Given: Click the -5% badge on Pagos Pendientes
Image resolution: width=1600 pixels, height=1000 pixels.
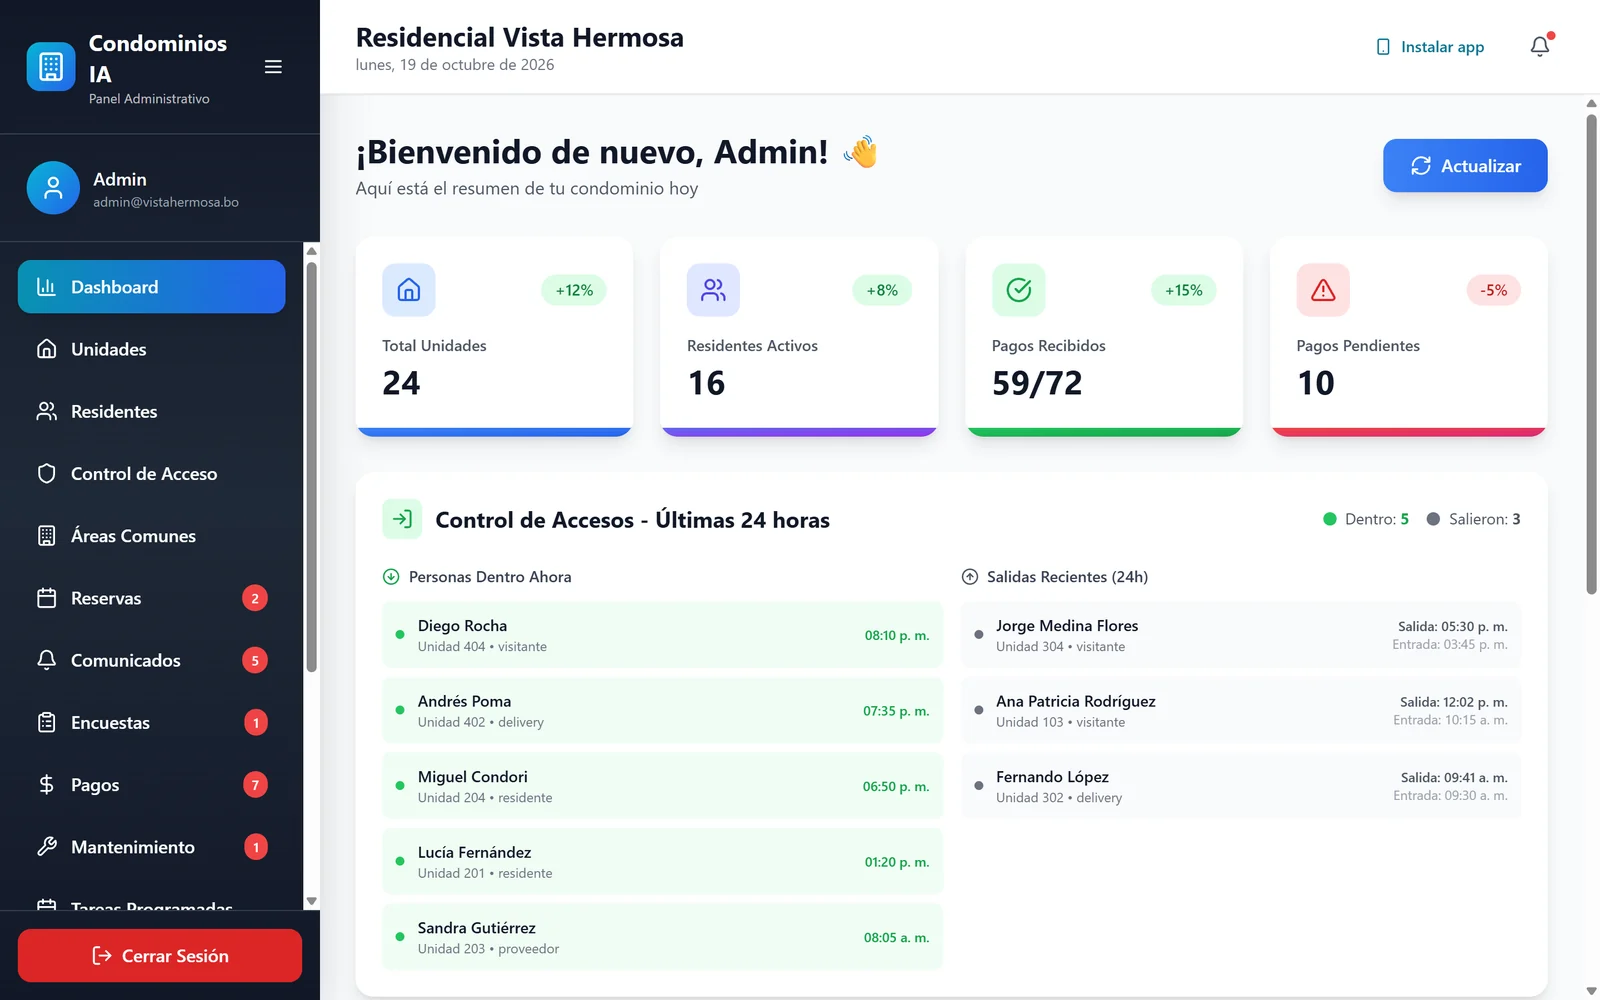Looking at the screenshot, I should click(1494, 290).
